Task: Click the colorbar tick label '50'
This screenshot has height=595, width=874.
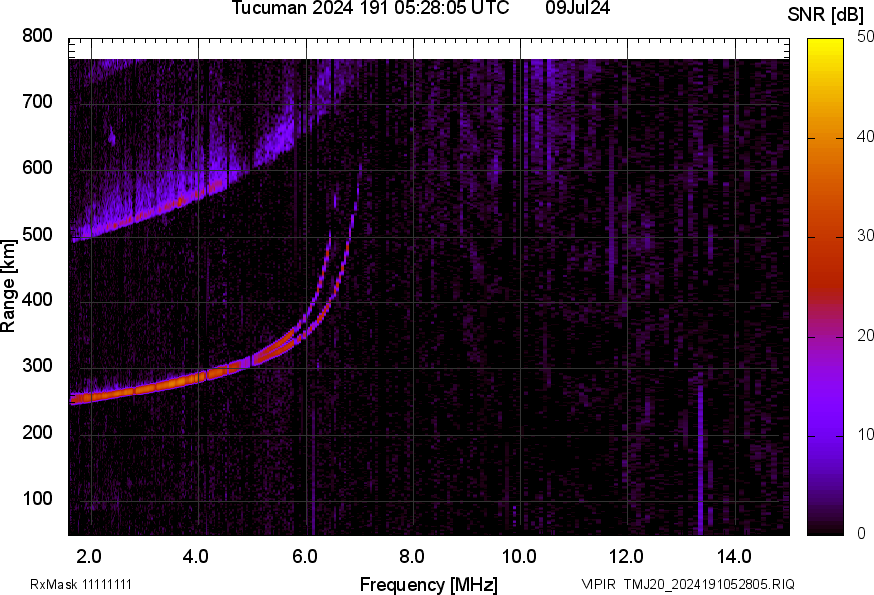Action: tap(865, 37)
